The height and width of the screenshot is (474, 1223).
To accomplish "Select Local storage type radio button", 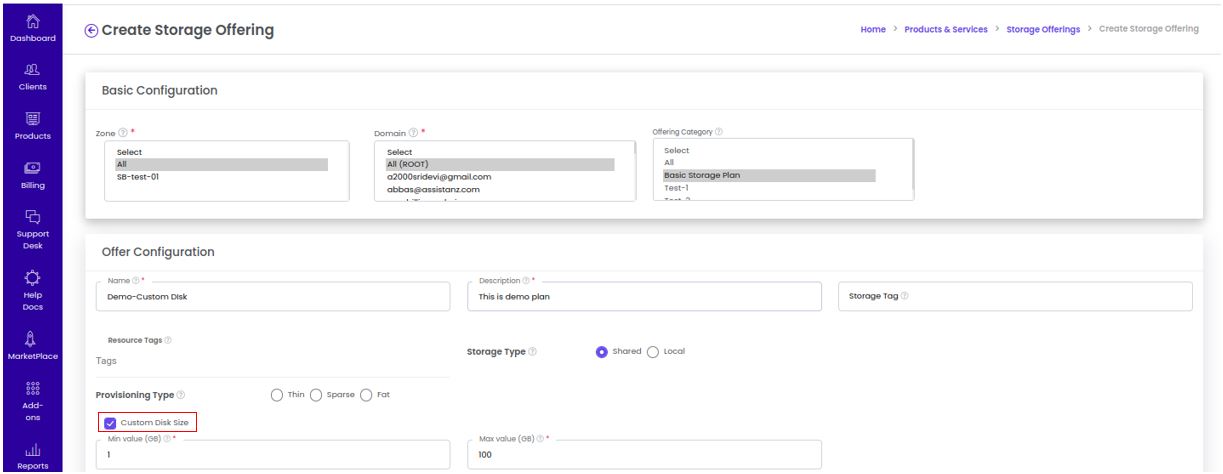I will pos(654,351).
